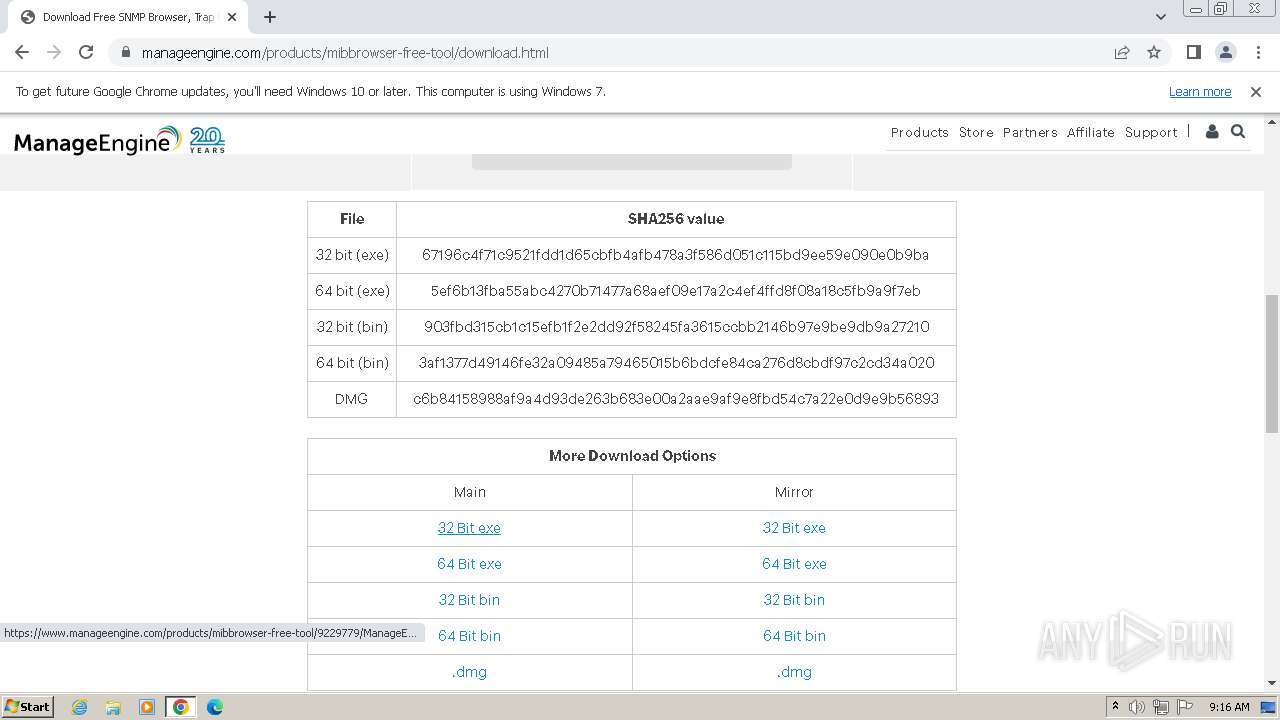Reload the current page

tap(86, 52)
